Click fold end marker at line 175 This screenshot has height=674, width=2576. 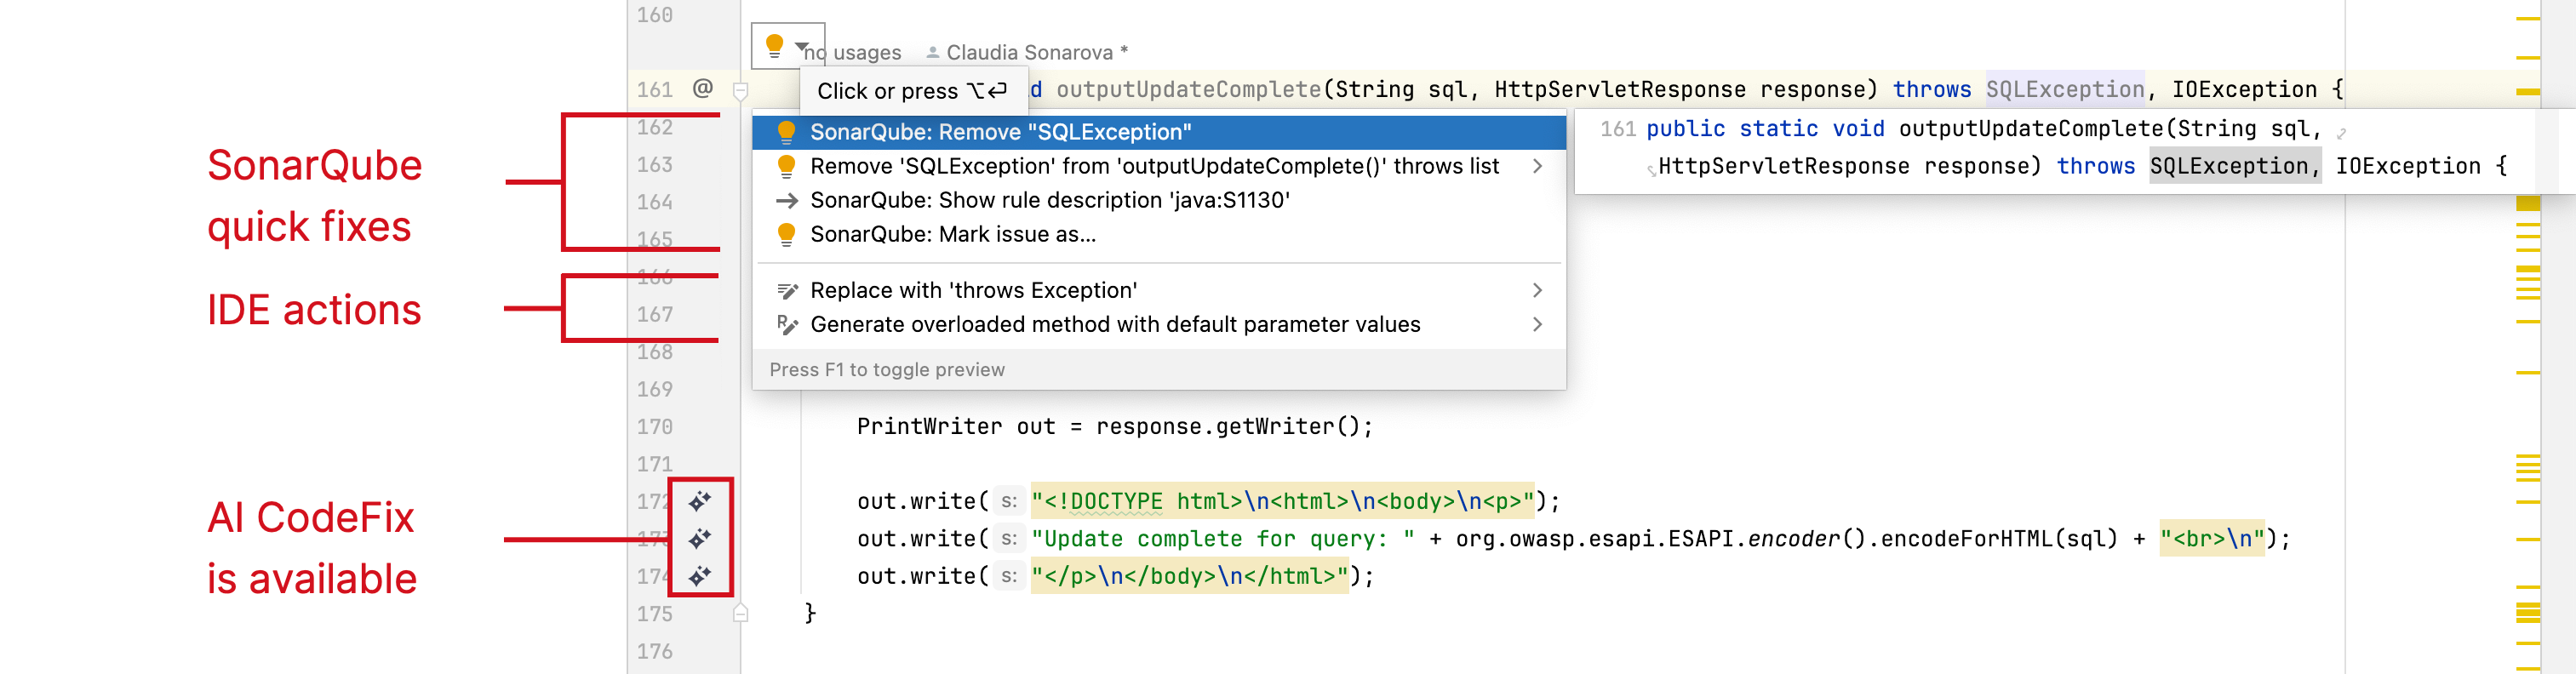(741, 613)
